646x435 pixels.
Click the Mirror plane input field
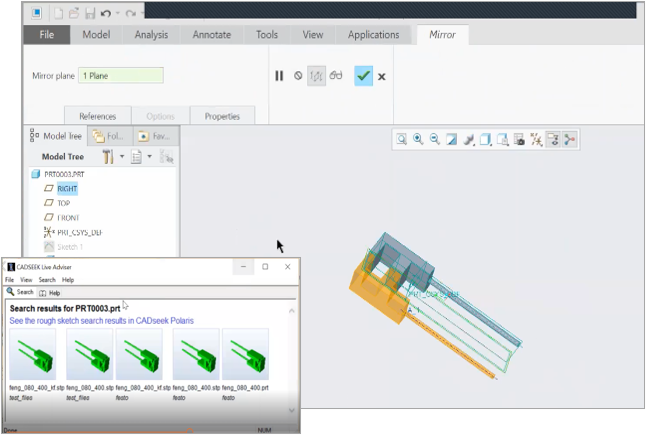pos(120,76)
